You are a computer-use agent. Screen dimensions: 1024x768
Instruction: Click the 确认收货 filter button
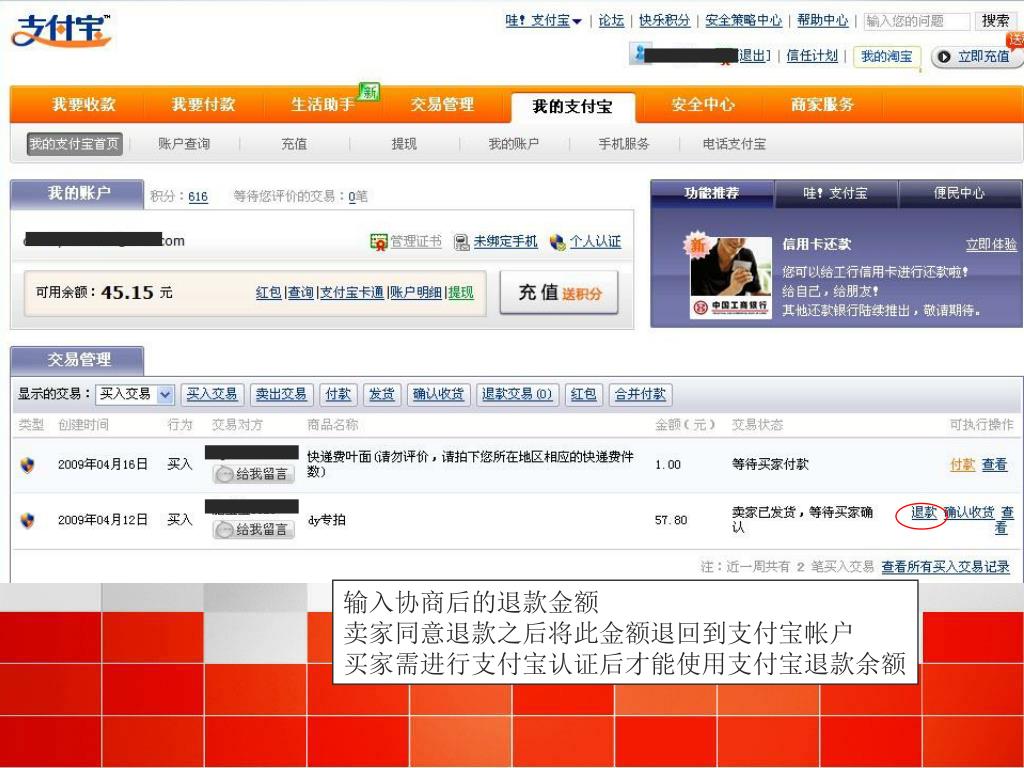439,394
